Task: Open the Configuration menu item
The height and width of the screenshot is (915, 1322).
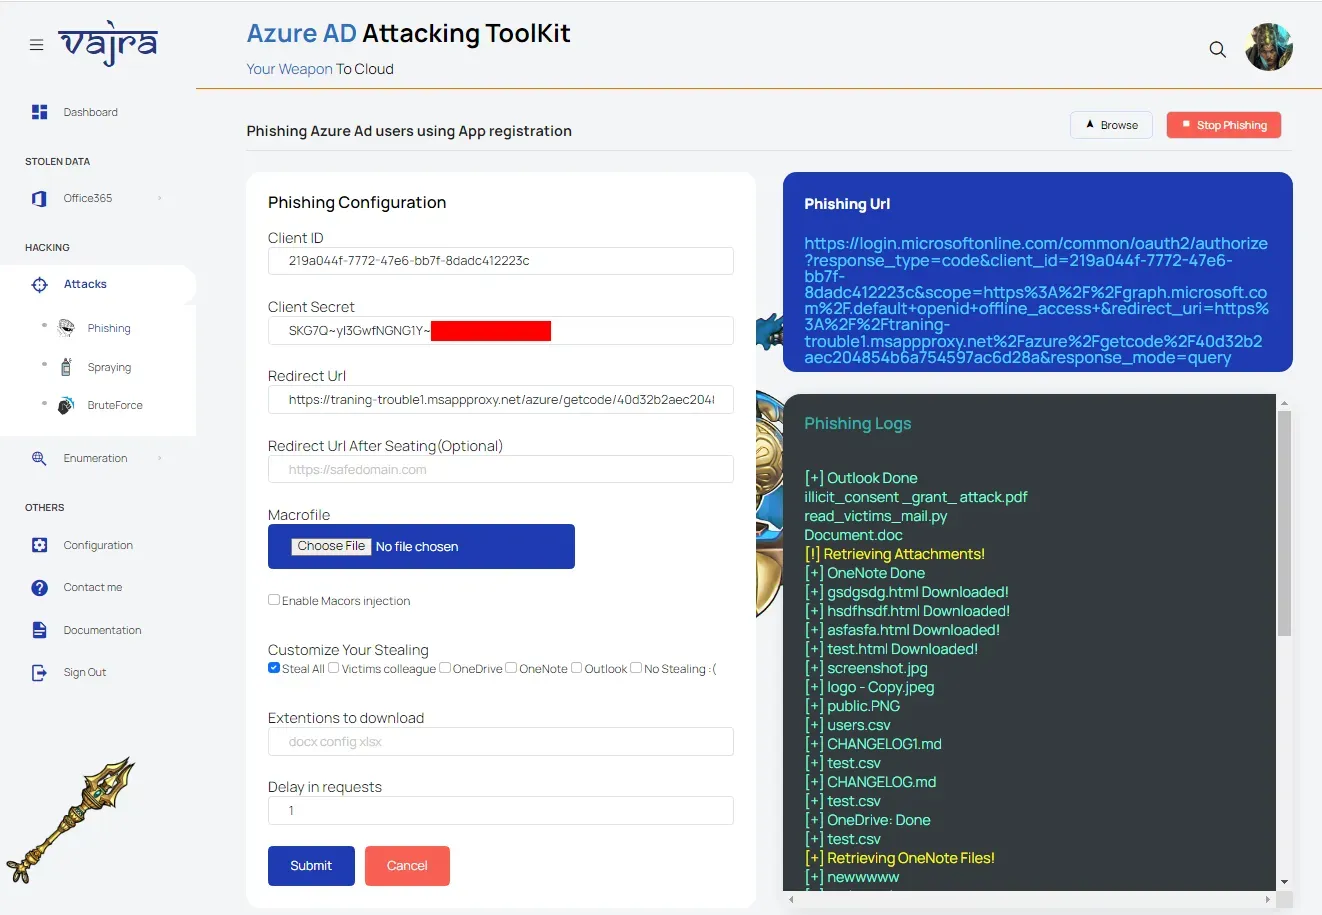Action: click(98, 545)
